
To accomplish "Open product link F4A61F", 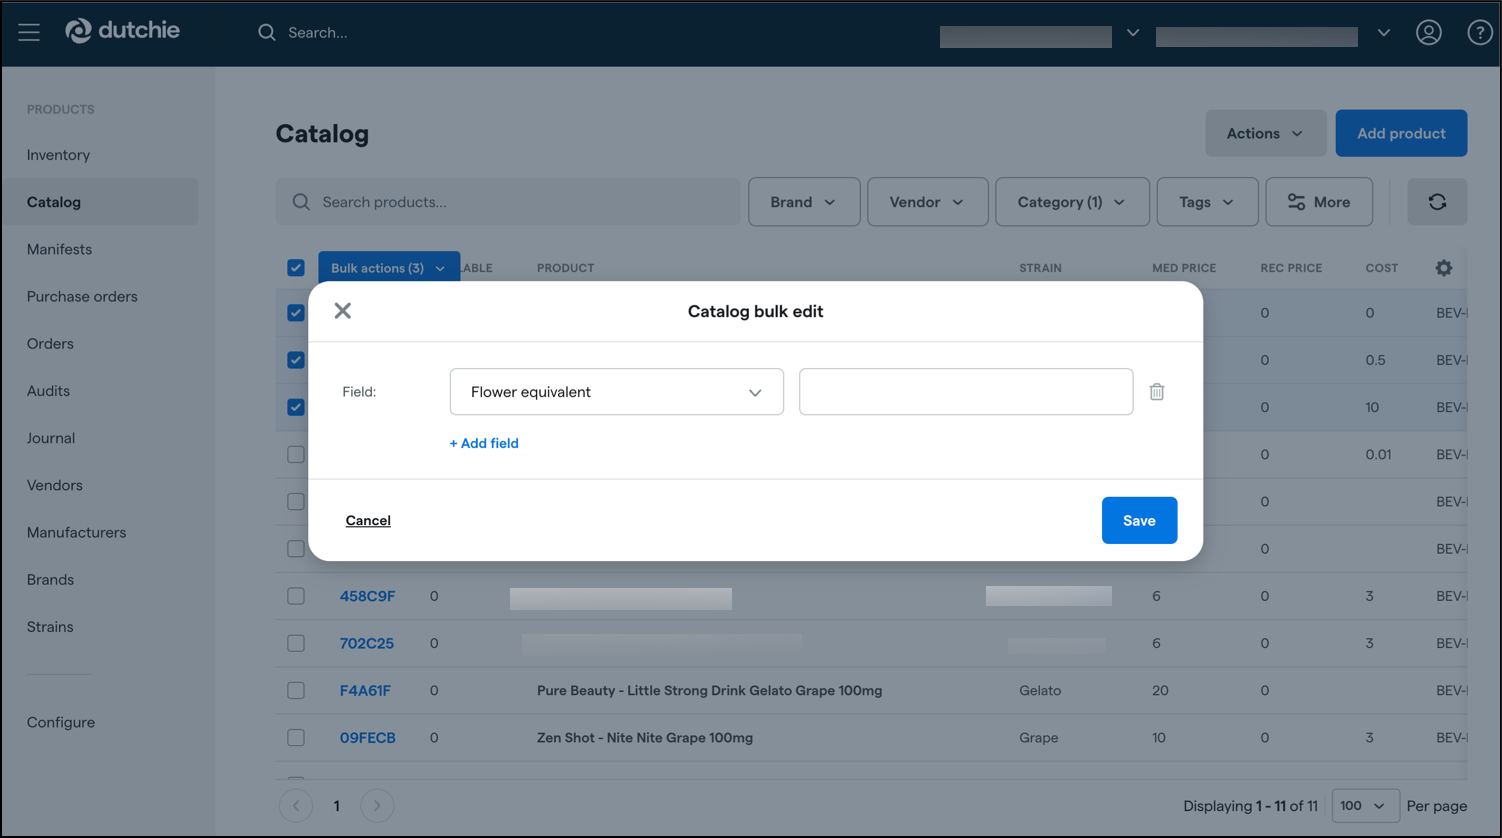I will point(365,690).
